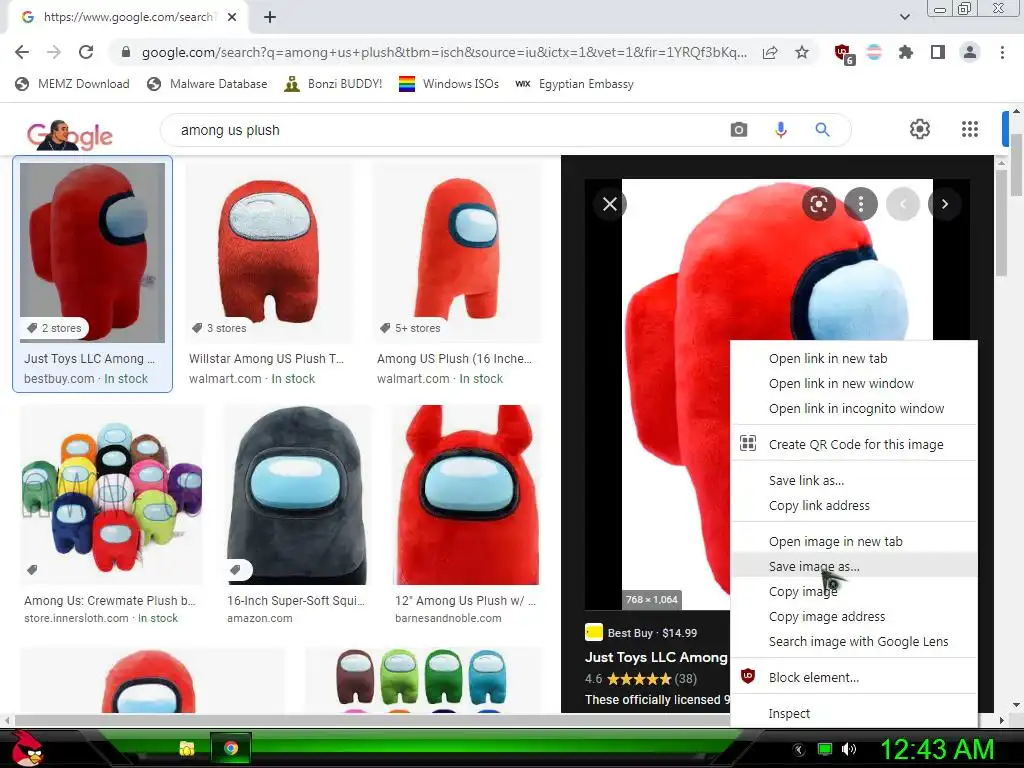Show previous image in preview

pyautogui.click(x=903, y=204)
